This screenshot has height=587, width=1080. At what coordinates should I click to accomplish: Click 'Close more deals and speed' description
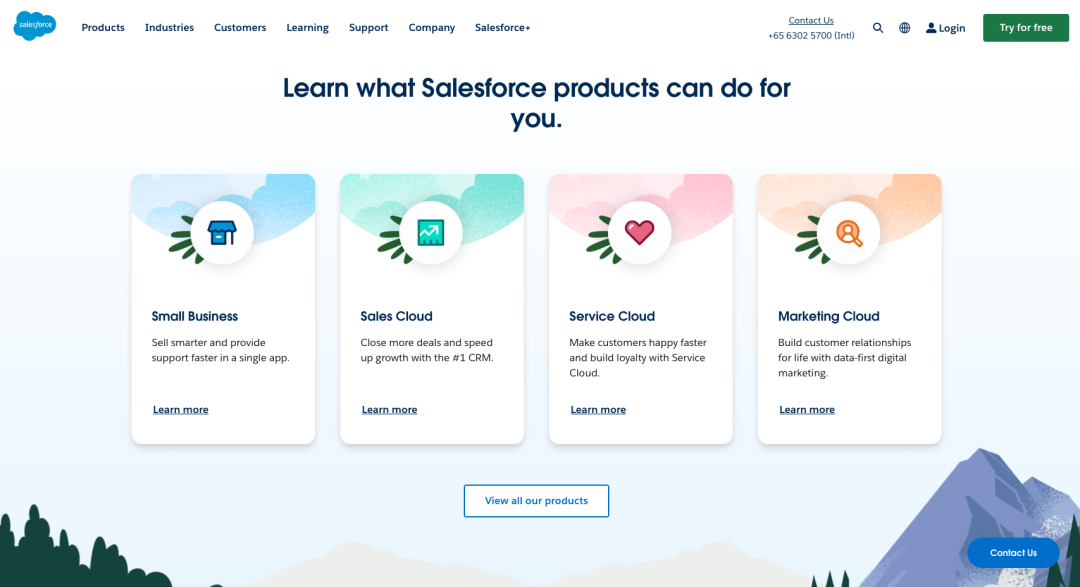(x=427, y=350)
